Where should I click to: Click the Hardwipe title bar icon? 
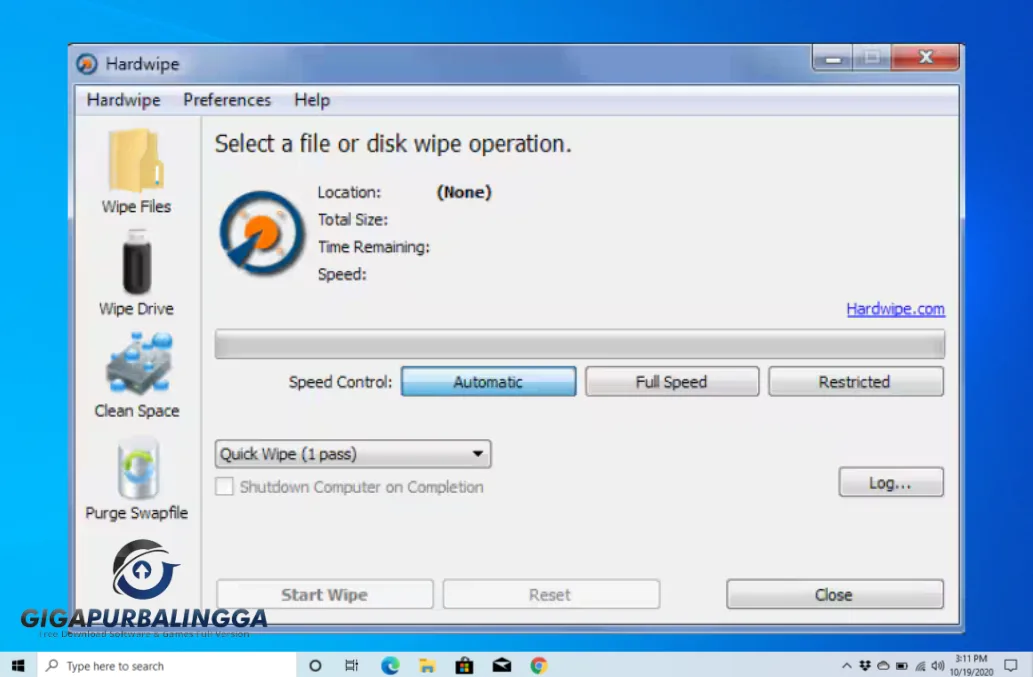pos(86,64)
